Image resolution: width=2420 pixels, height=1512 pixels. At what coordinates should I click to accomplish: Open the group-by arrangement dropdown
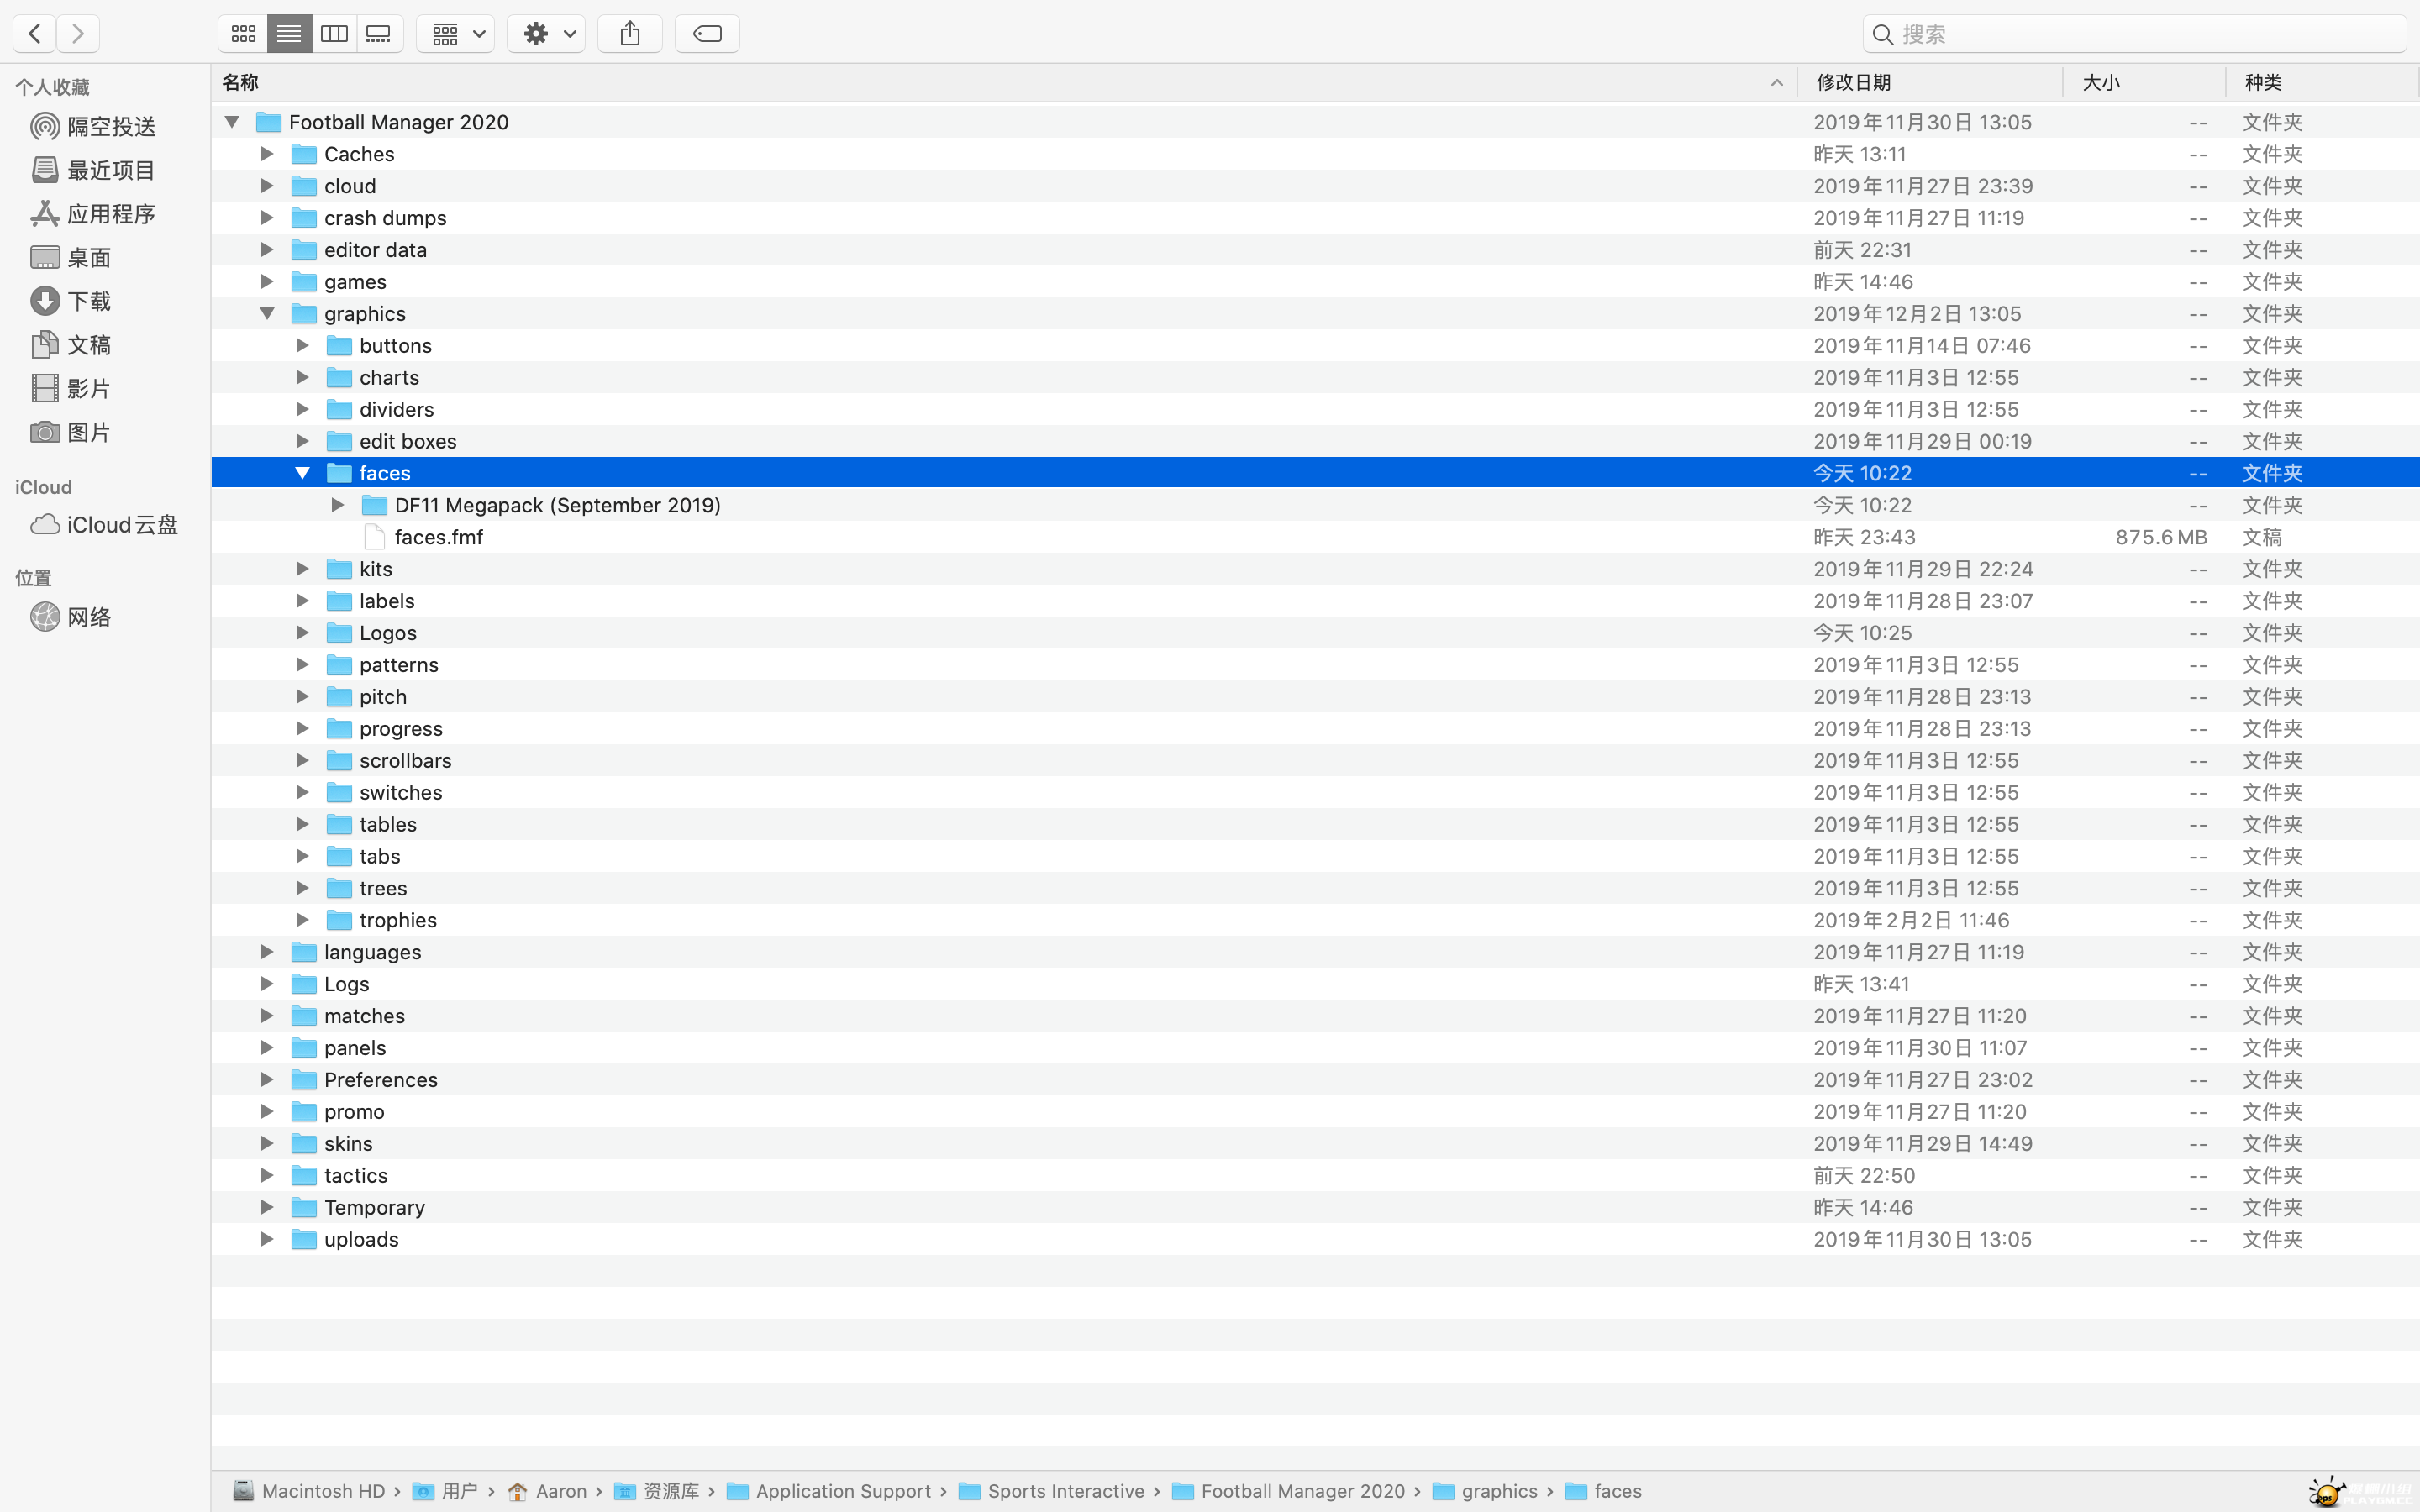click(456, 34)
